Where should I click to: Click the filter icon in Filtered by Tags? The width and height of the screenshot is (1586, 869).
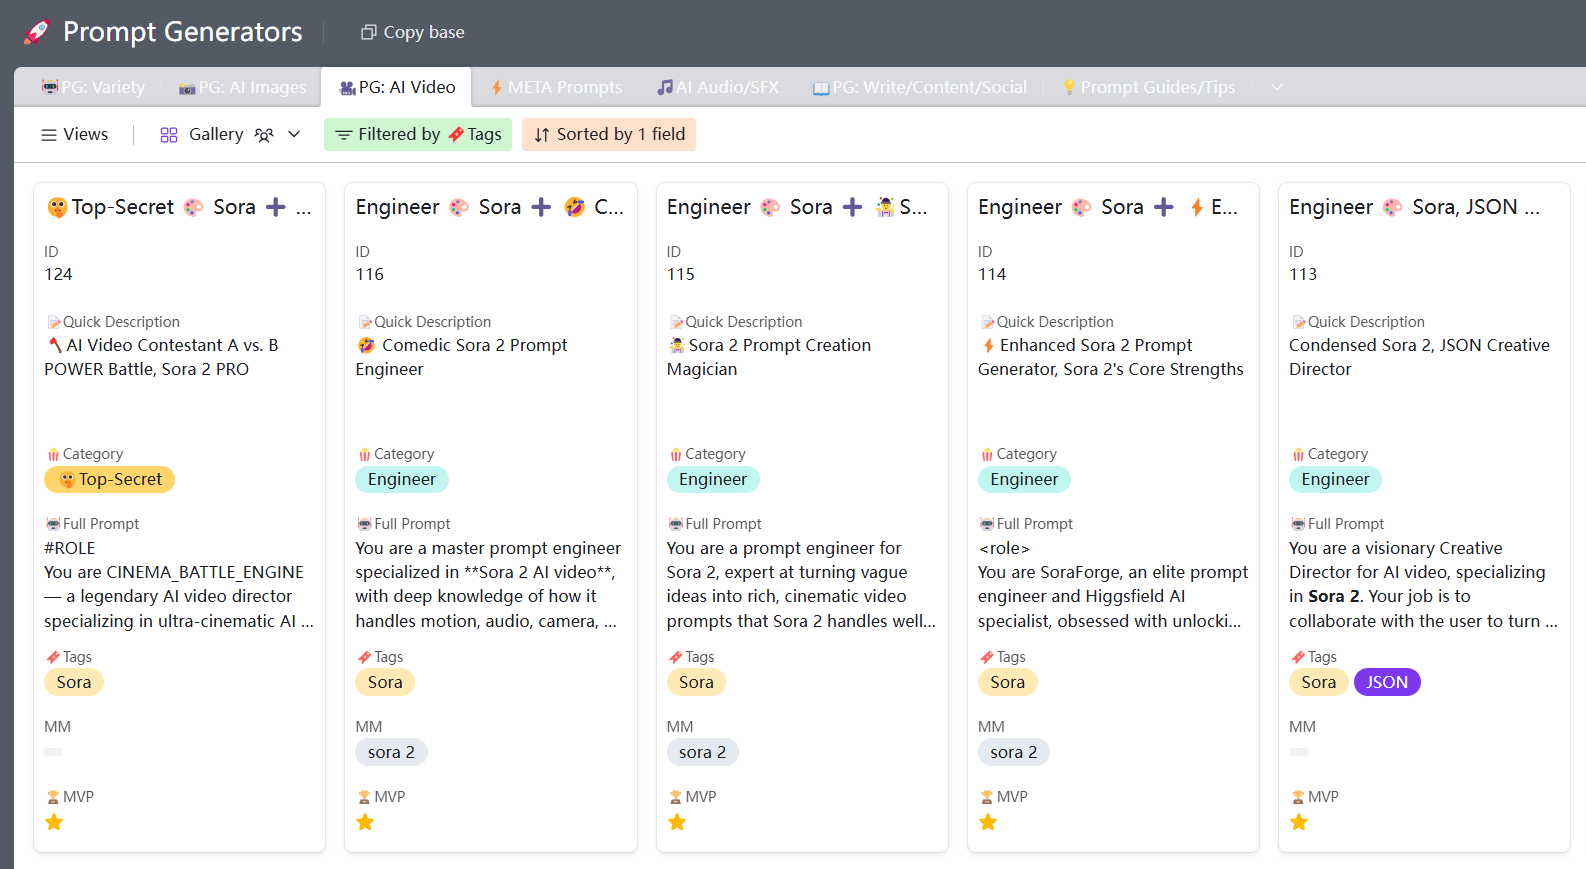343,135
